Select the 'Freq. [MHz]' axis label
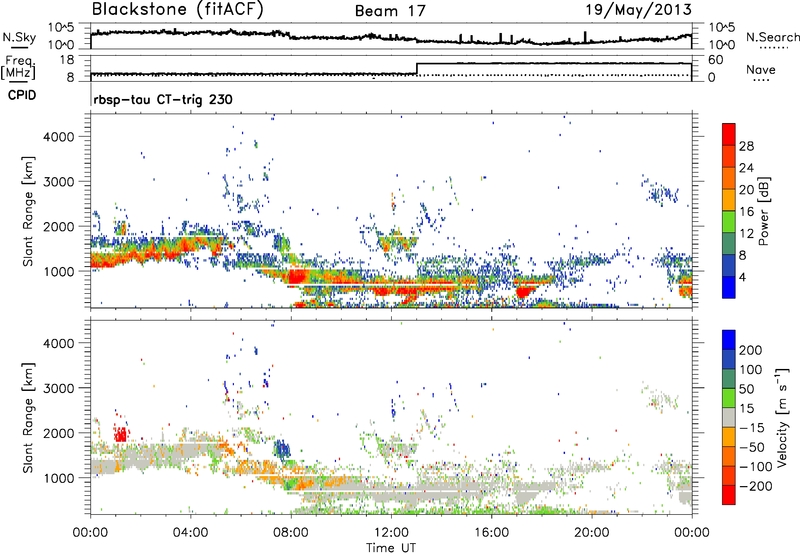Viewport: 800px width, 554px height. tap(18, 67)
